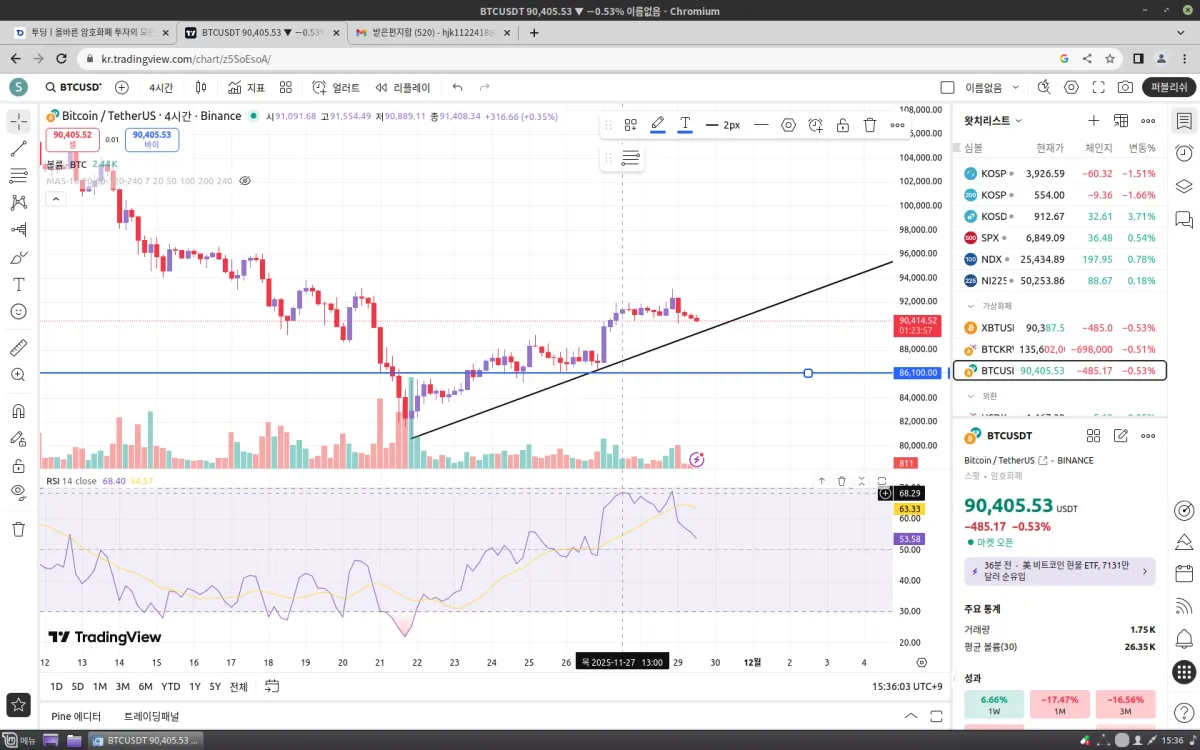The height and width of the screenshot is (750, 1200).
Task: Take a chart snapshot with camera icon
Action: 1125,87
